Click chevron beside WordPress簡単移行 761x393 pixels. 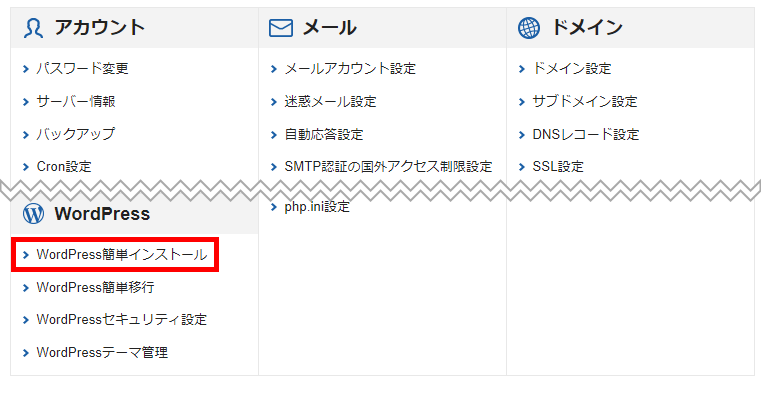[26, 288]
